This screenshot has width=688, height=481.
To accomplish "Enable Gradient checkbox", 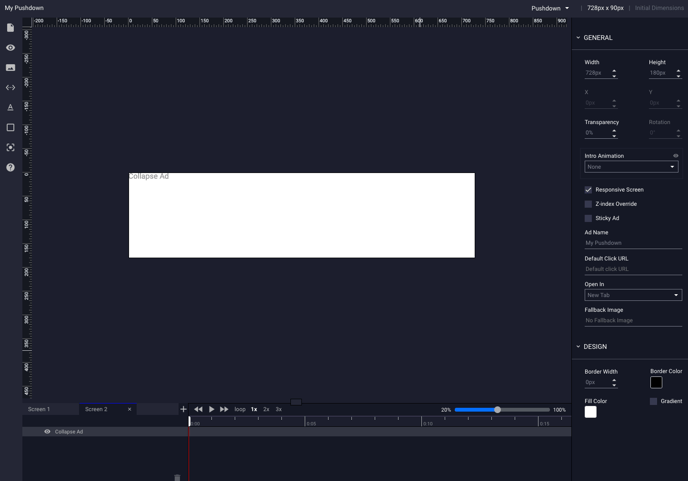I will [x=653, y=401].
